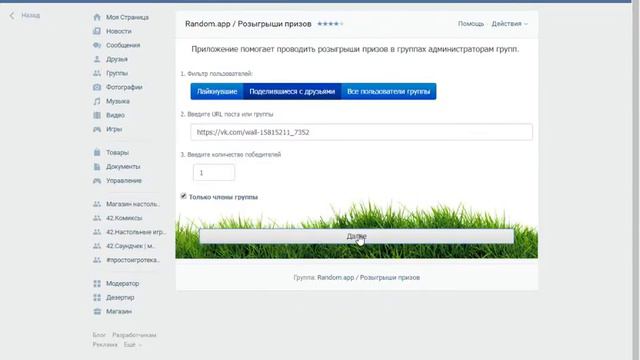Viewport: 640px width, 360px height.
Task: Open the 42.Сундучок group link
Action: coord(130,246)
